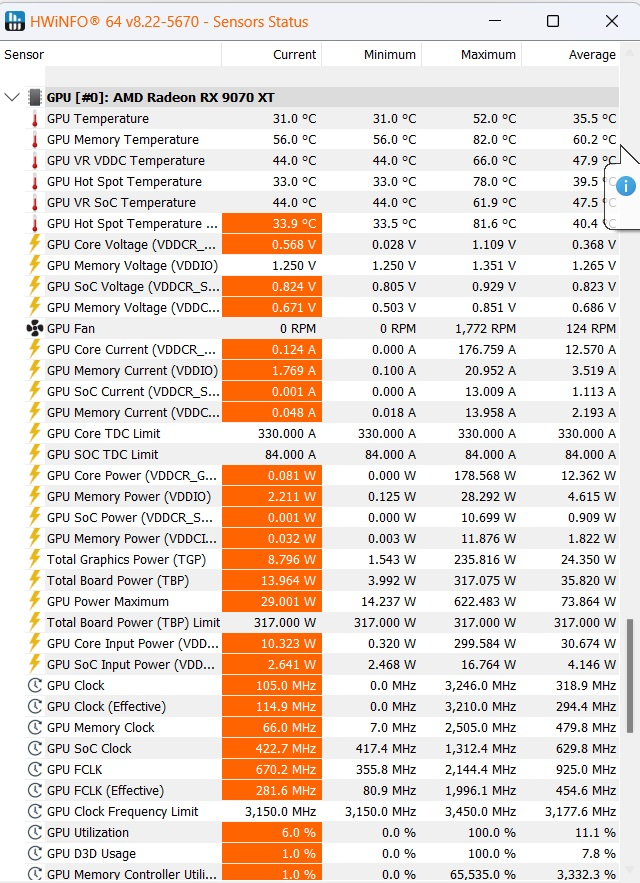Click lightning icon for Total Board Power (TBP) Limit
Image resolution: width=640 pixels, height=883 pixels.
pyautogui.click(x=34, y=622)
